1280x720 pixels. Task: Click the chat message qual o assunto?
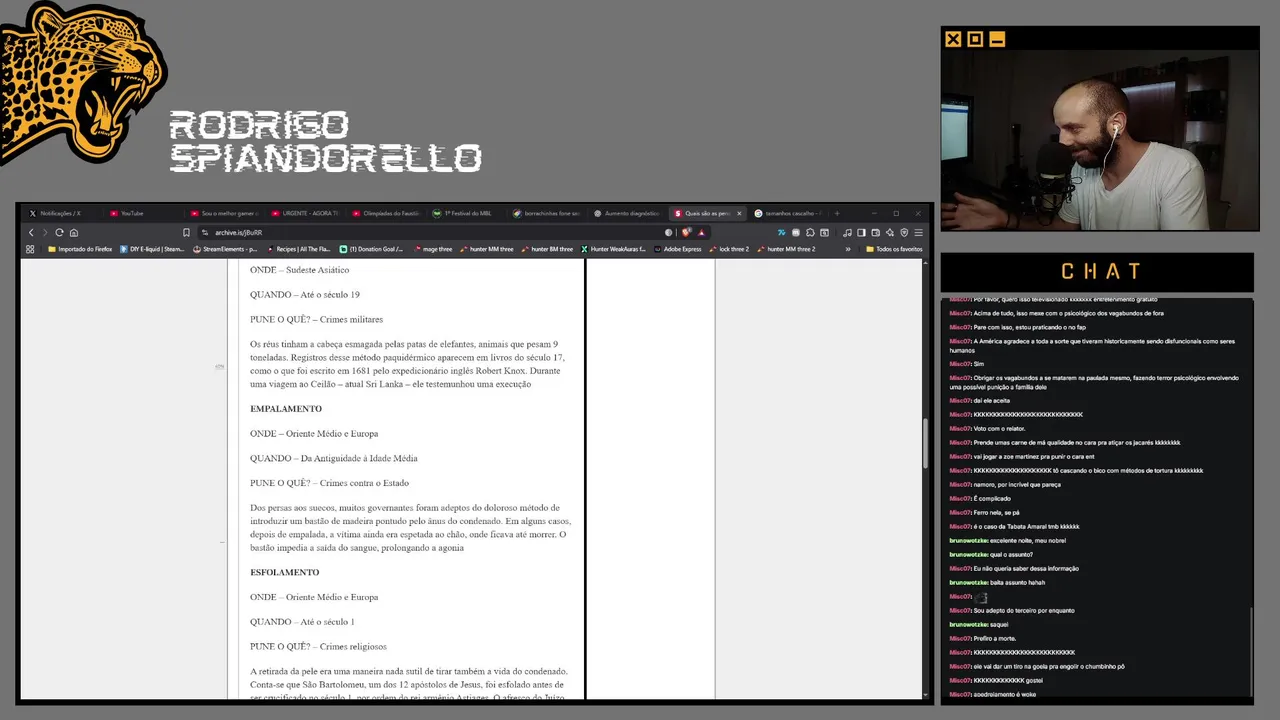pyautogui.click(x=1011, y=554)
